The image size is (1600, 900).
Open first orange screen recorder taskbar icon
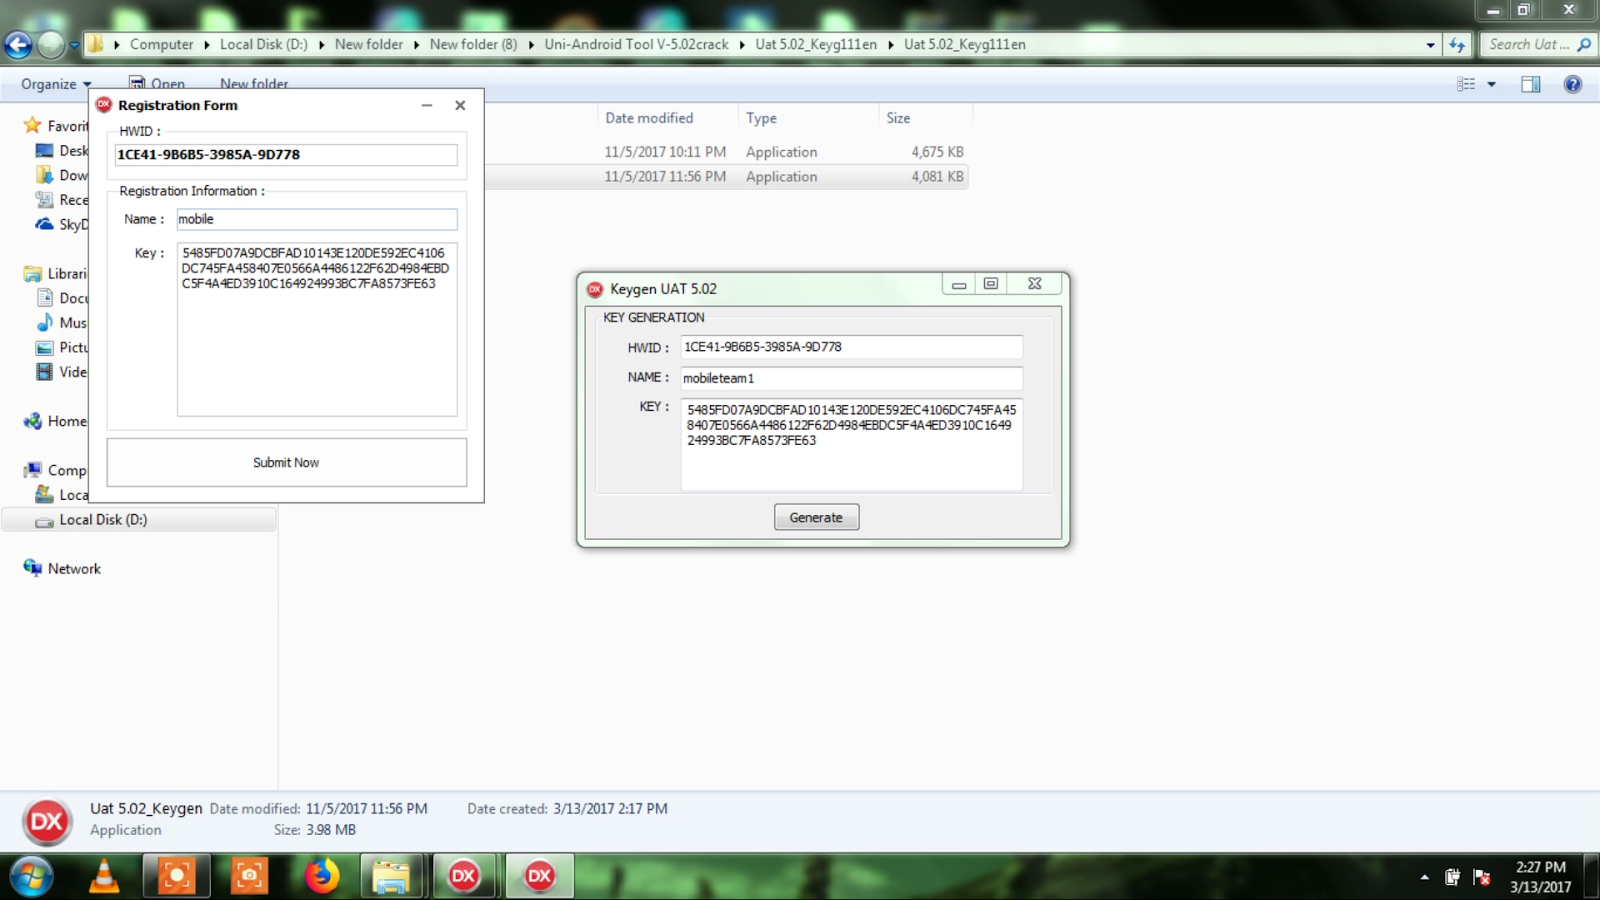[x=176, y=876]
